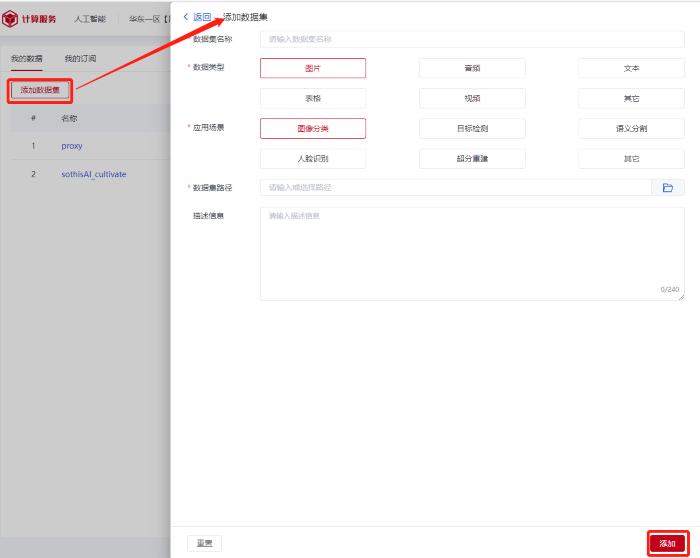This screenshot has width=700, height=558.
Task: Click the red 添加 submit button
Action: pos(668,543)
